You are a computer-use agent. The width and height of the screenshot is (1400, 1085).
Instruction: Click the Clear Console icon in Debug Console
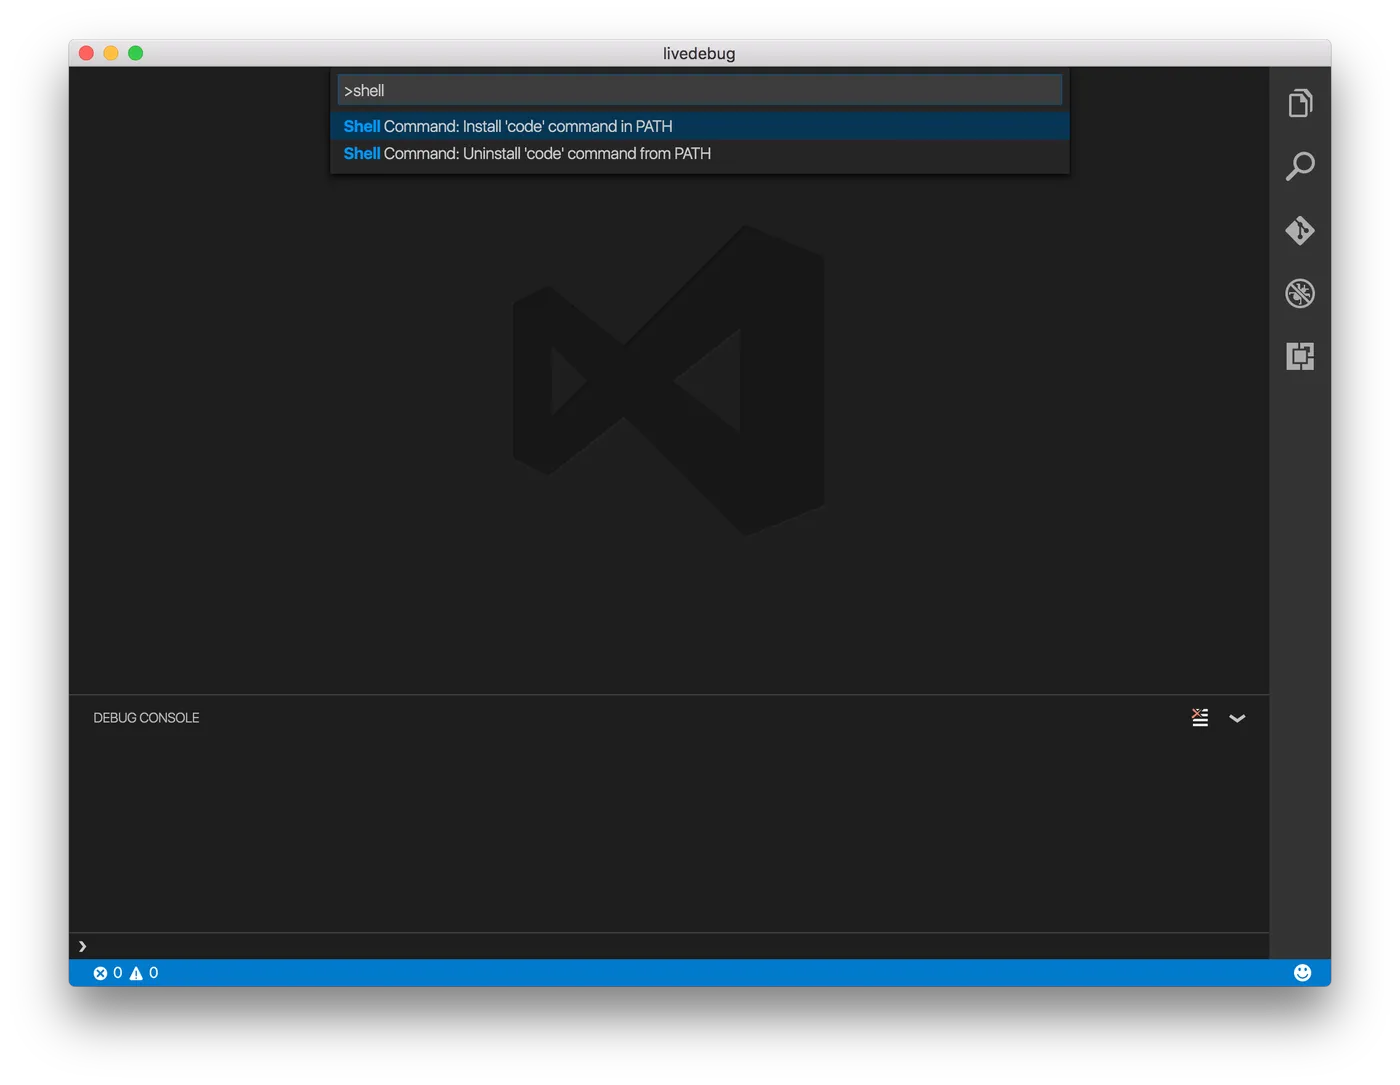pos(1200,717)
